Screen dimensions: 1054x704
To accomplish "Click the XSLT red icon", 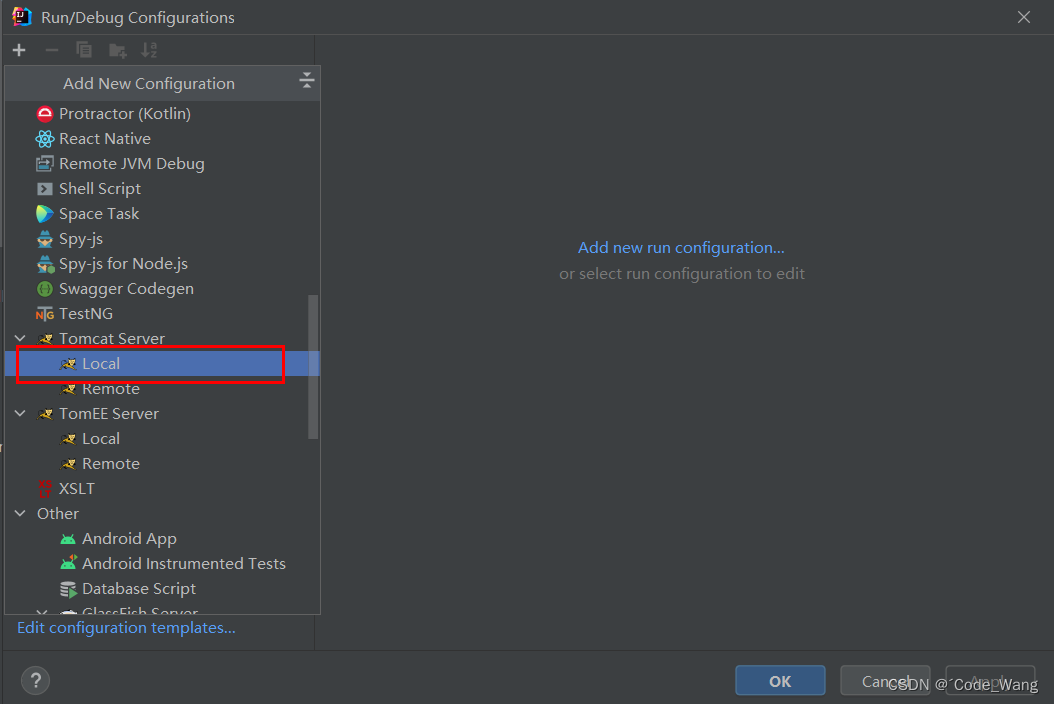I will coord(44,489).
